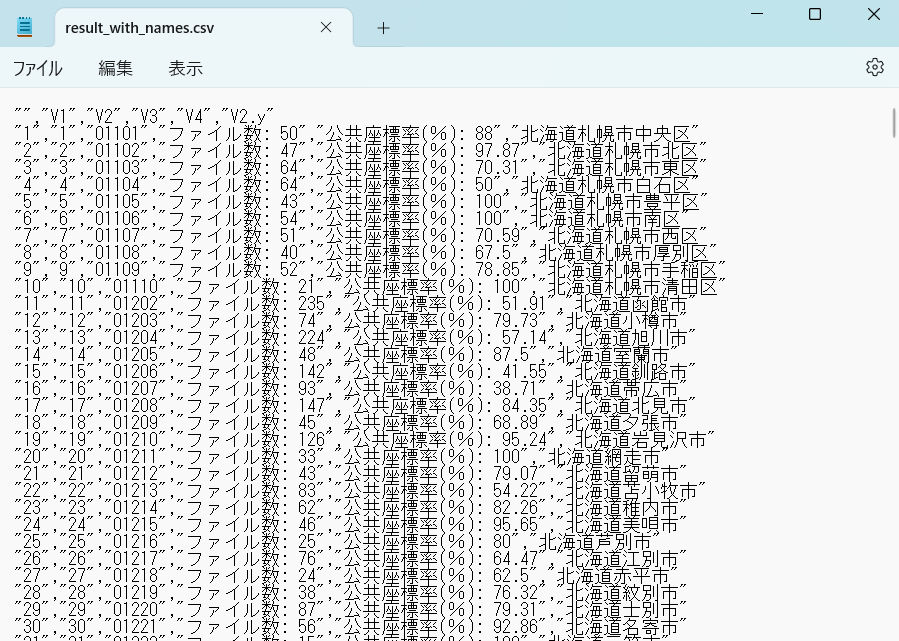Click the text 北海道士別市

click(622, 609)
